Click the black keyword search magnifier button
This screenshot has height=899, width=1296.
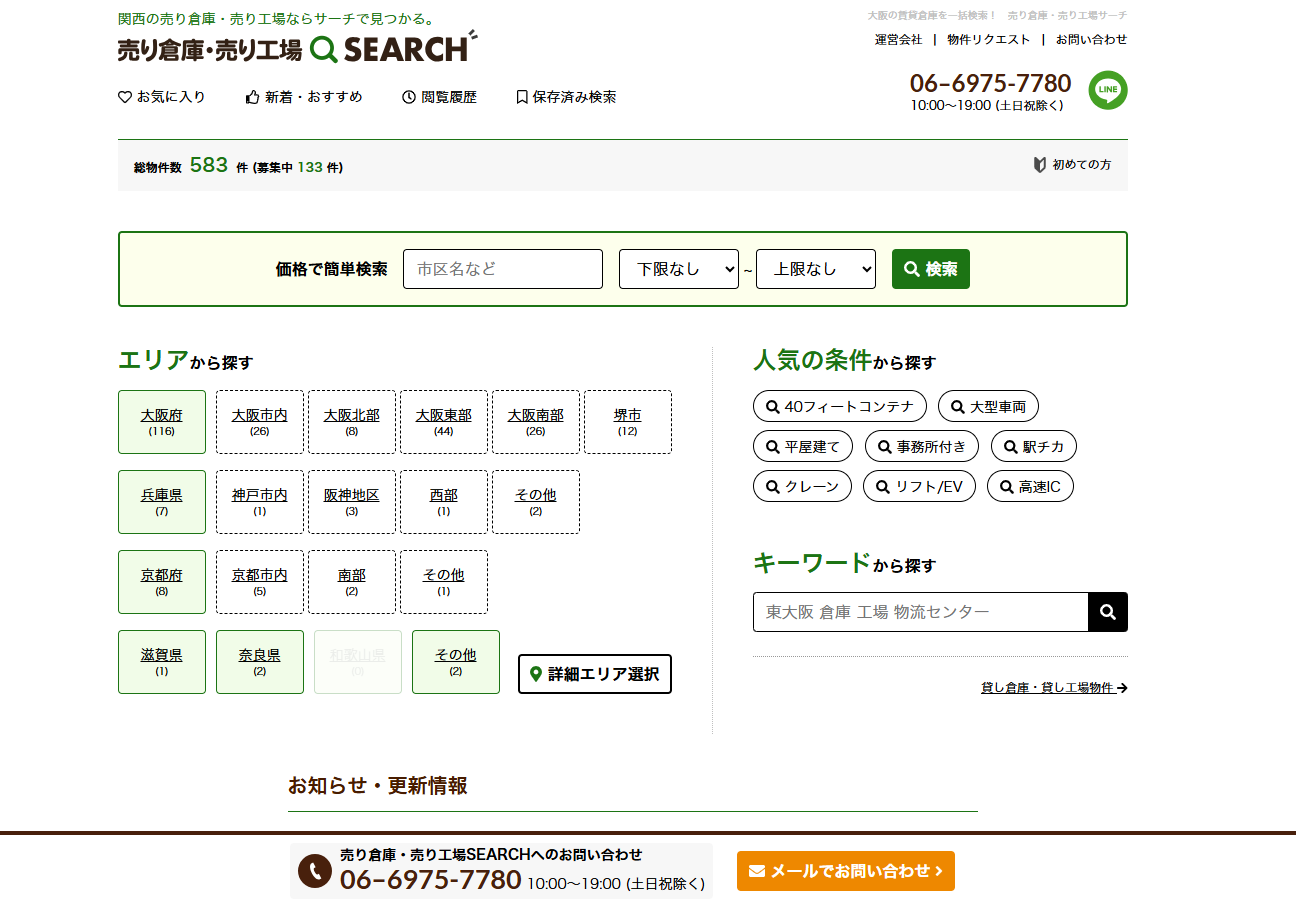coord(1107,612)
